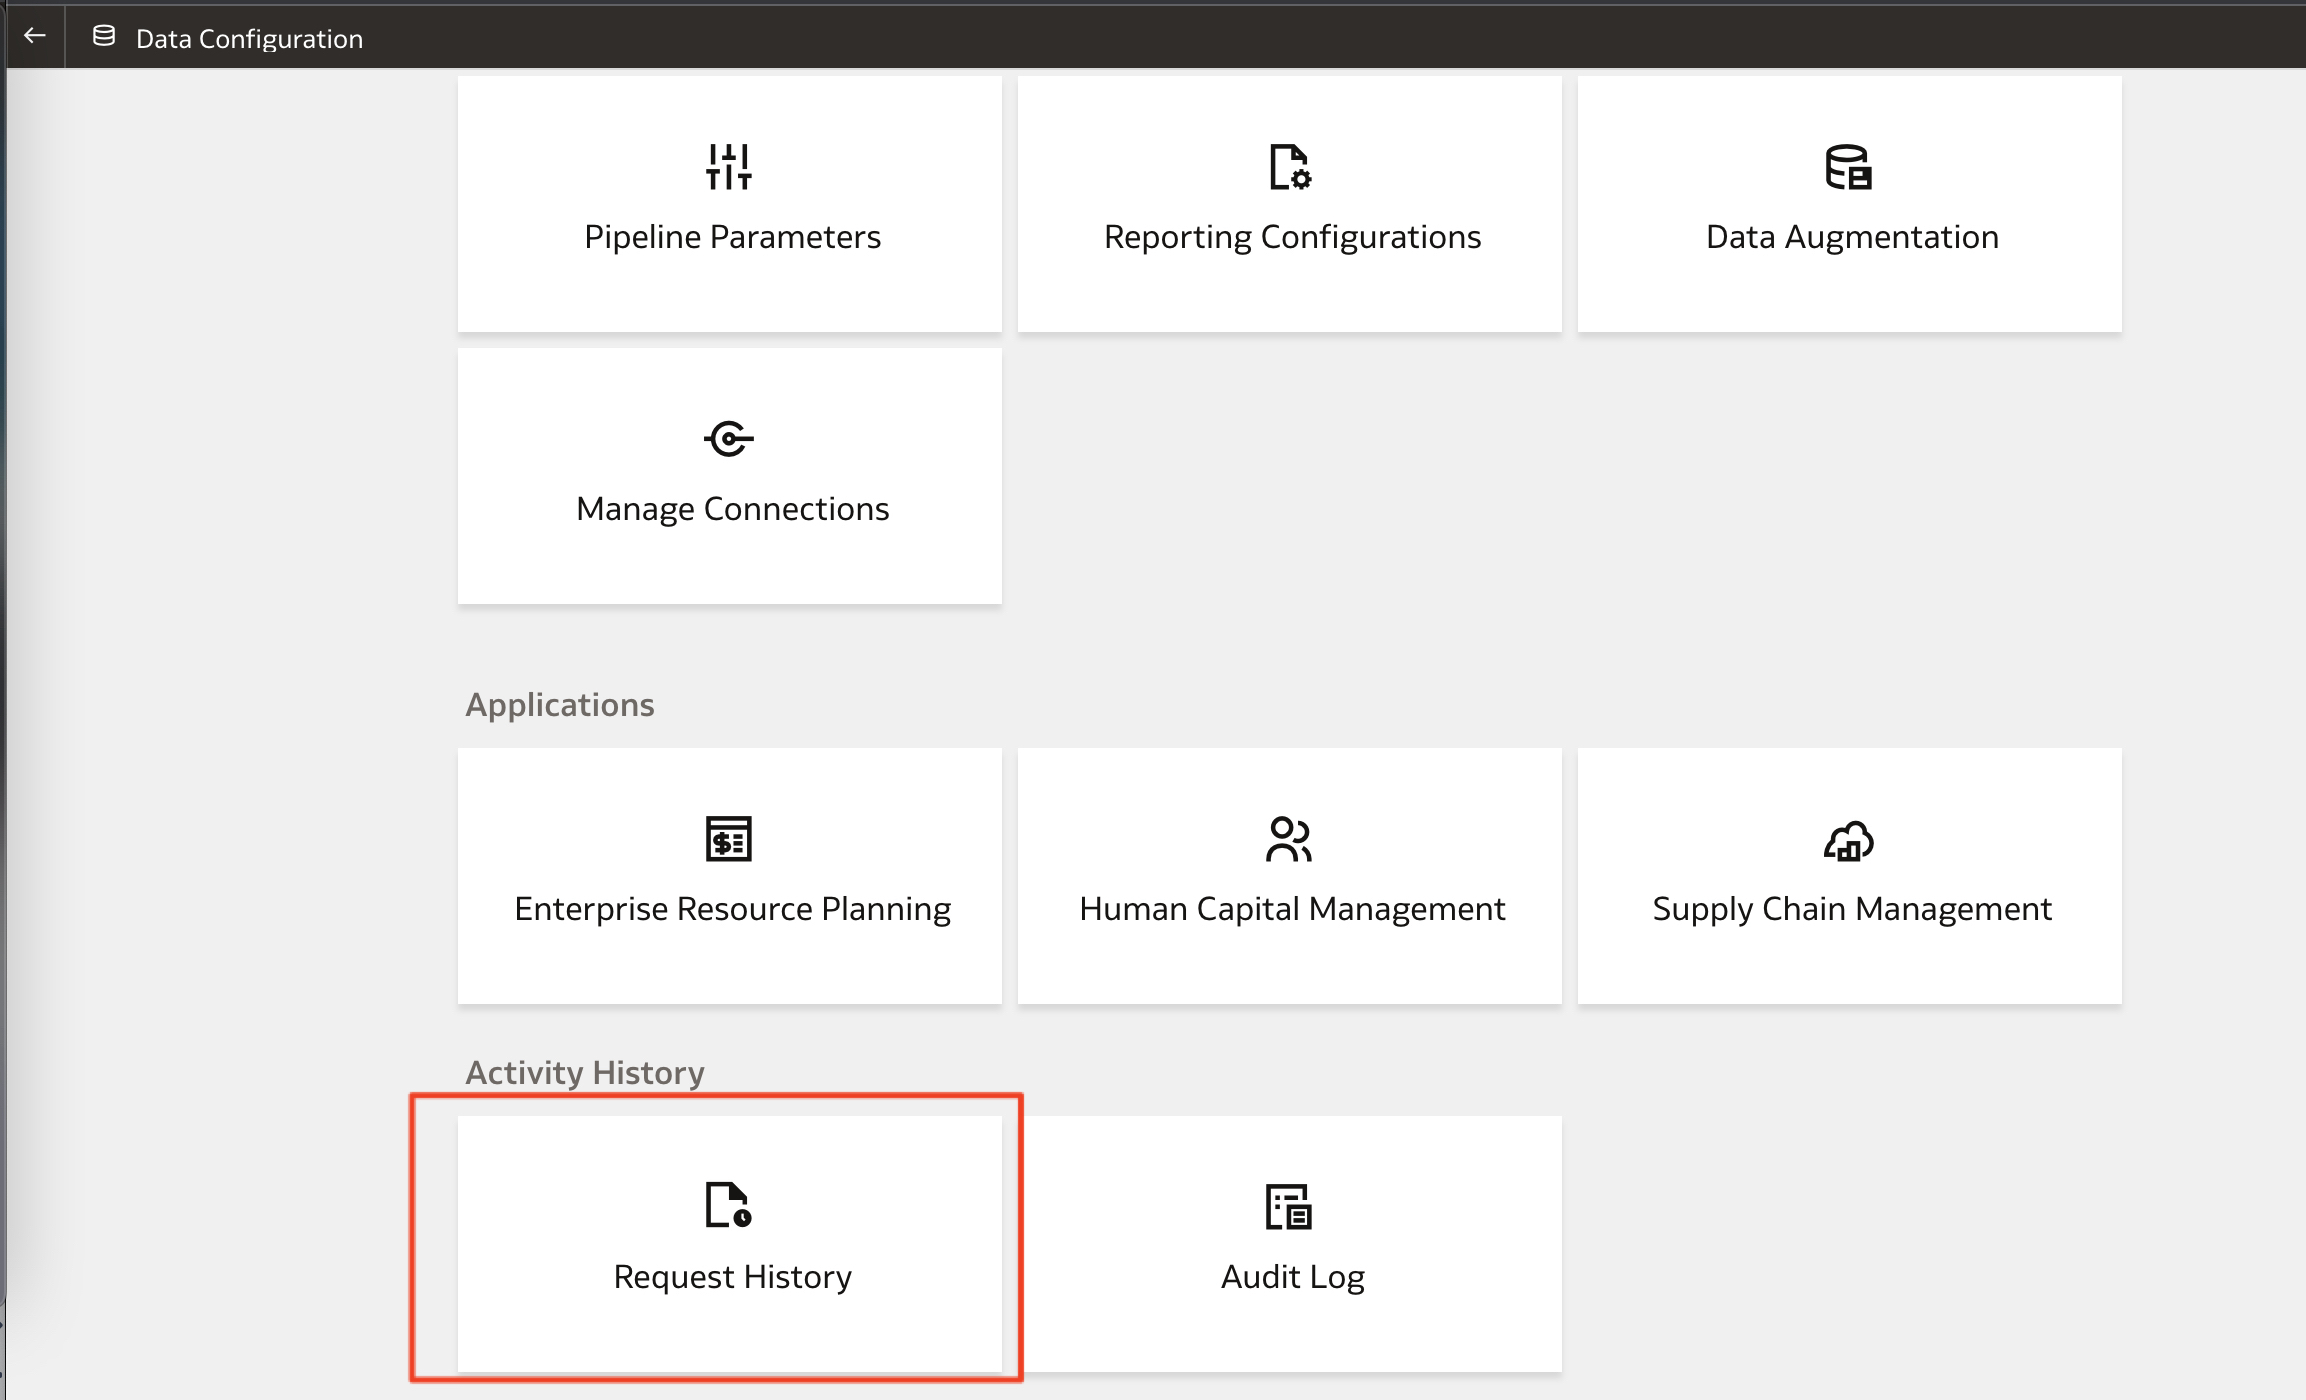Open Supply Chain Management label
This screenshot has height=1400, width=2306.
(1852, 909)
